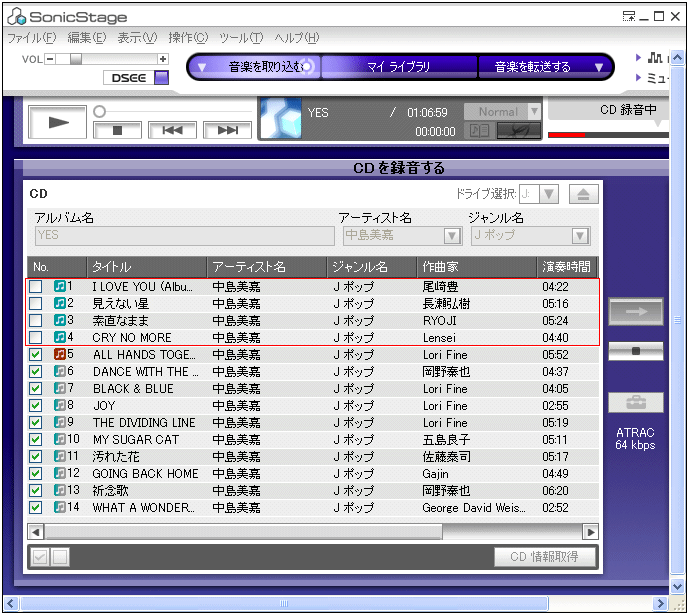Viewport: 689px width, 615px height.
Task: Switch to マイ ライブラリ tab
Action: [x=399, y=67]
